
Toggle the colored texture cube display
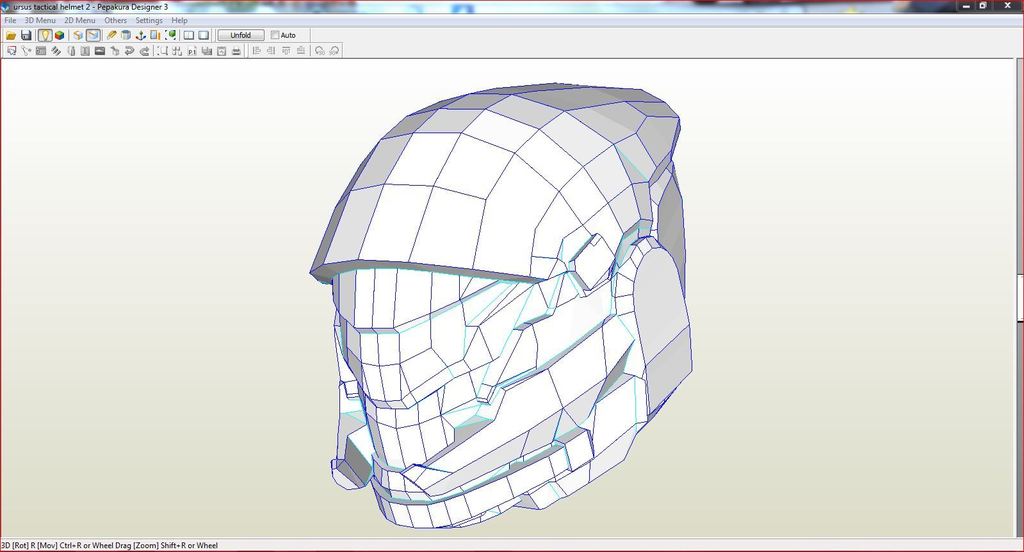click(x=59, y=35)
